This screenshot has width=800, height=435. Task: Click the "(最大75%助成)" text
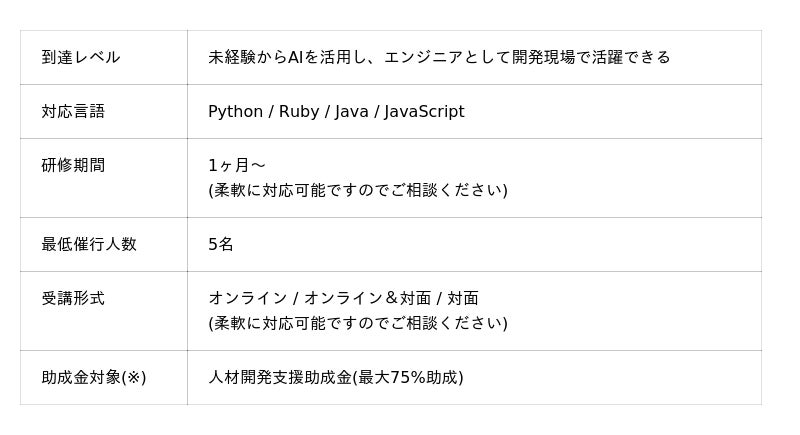pyautogui.click(x=409, y=377)
